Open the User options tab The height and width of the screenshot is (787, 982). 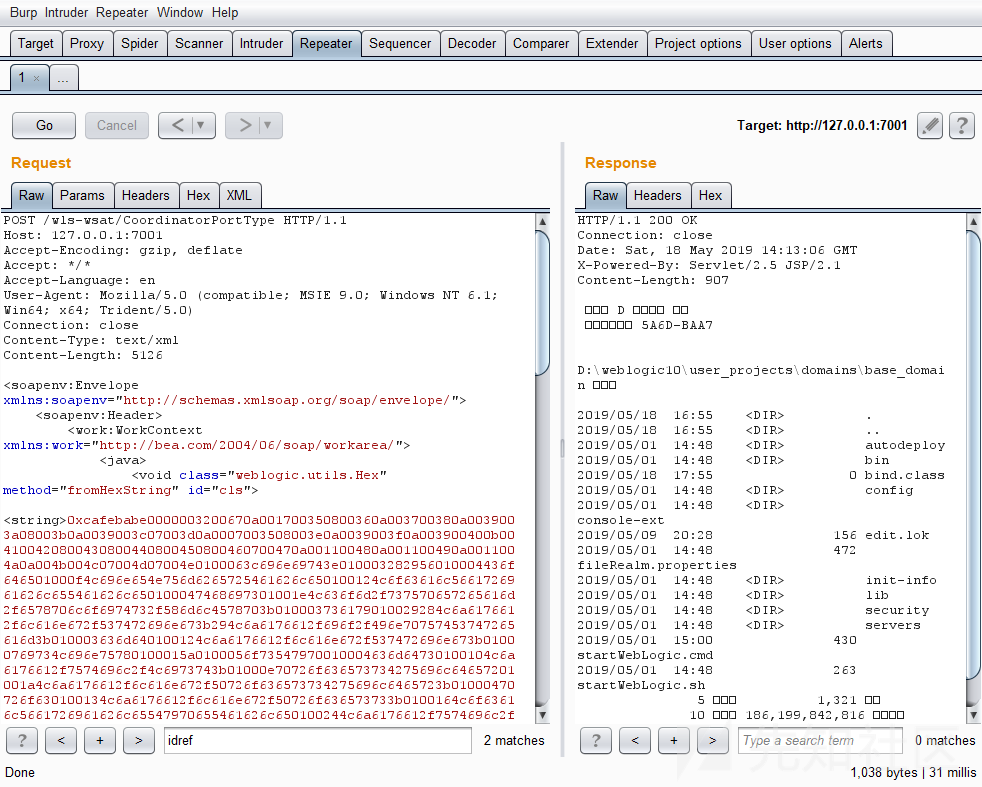point(795,44)
